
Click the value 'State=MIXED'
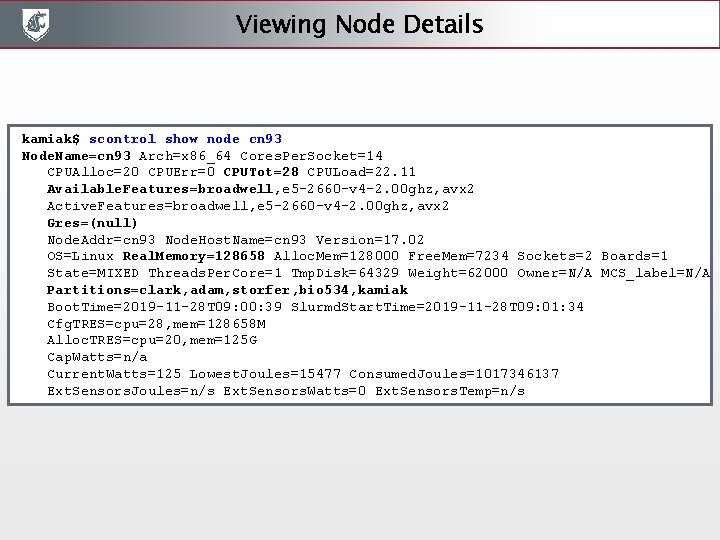click(x=93, y=273)
